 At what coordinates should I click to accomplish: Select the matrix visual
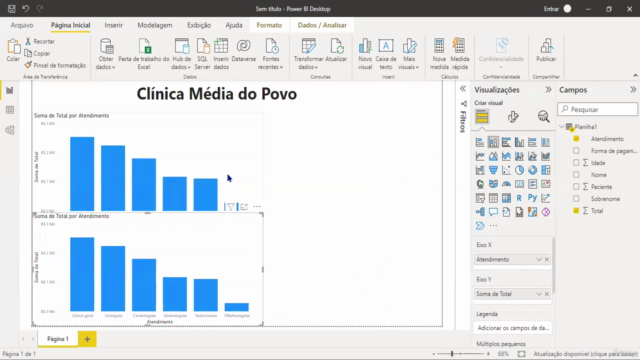[506, 198]
